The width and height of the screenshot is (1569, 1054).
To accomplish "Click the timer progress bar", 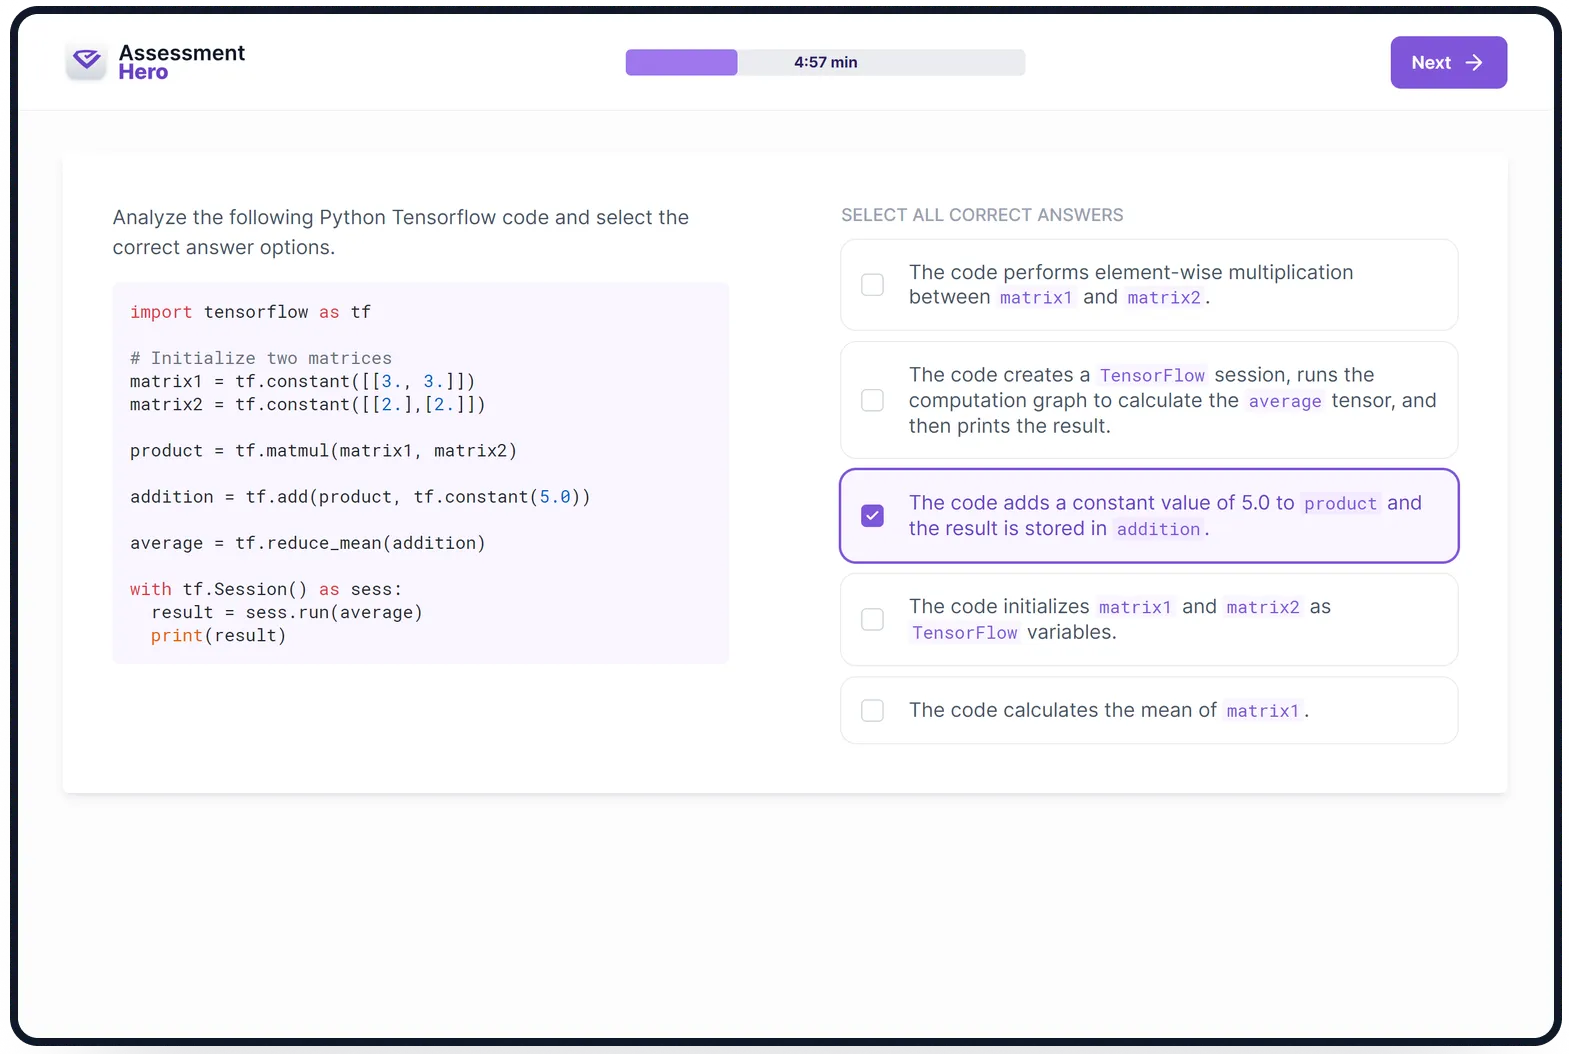I will pyautogui.click(x=825, y=62).
